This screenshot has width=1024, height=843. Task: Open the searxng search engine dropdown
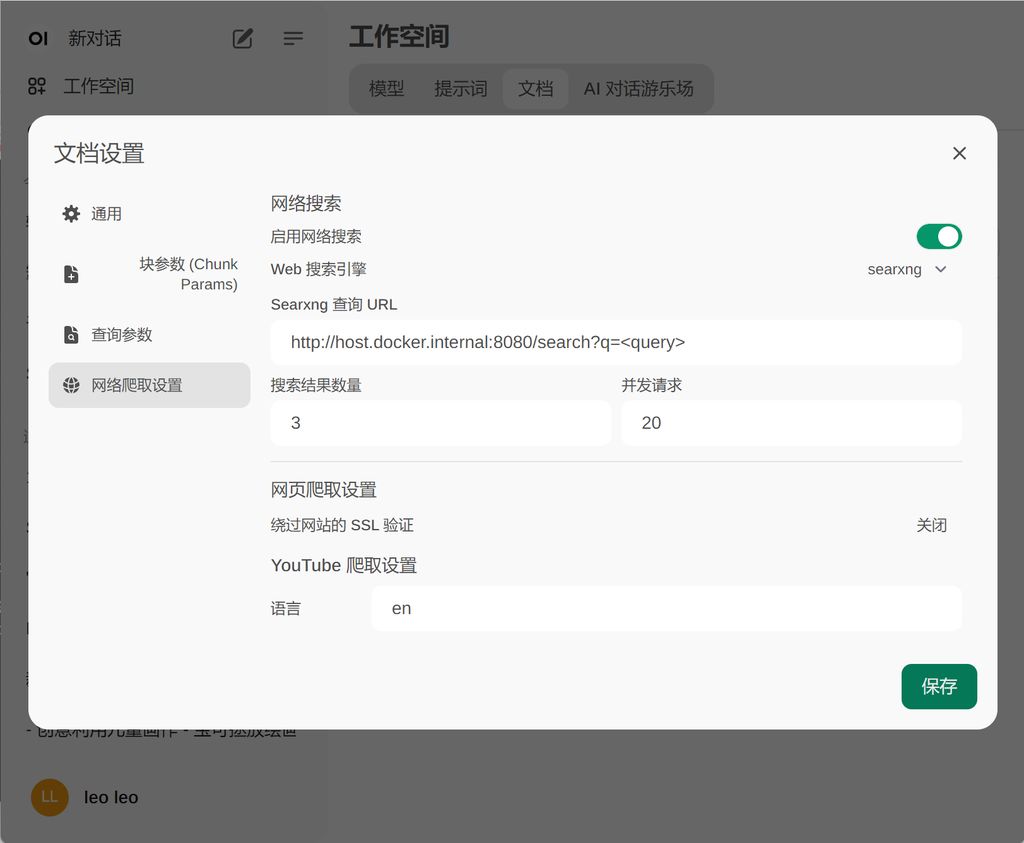(x=895, y=269)
